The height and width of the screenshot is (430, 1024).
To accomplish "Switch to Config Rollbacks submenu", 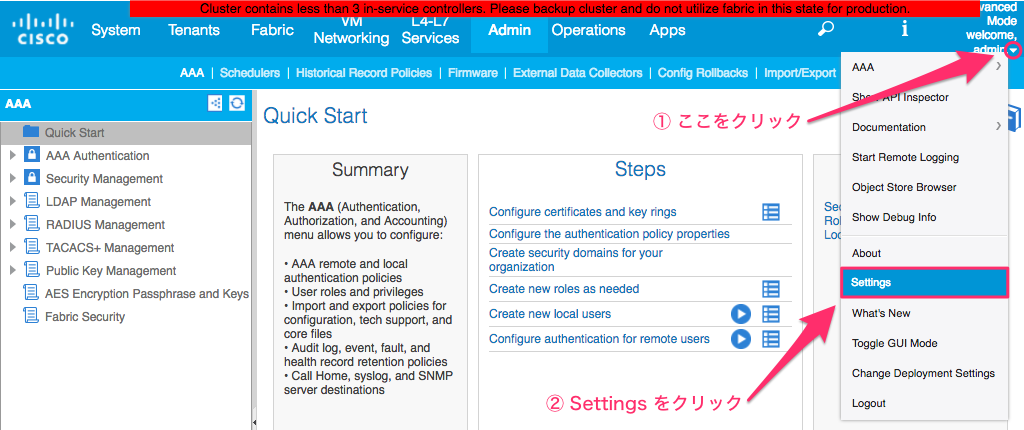I will click(703, 73).
